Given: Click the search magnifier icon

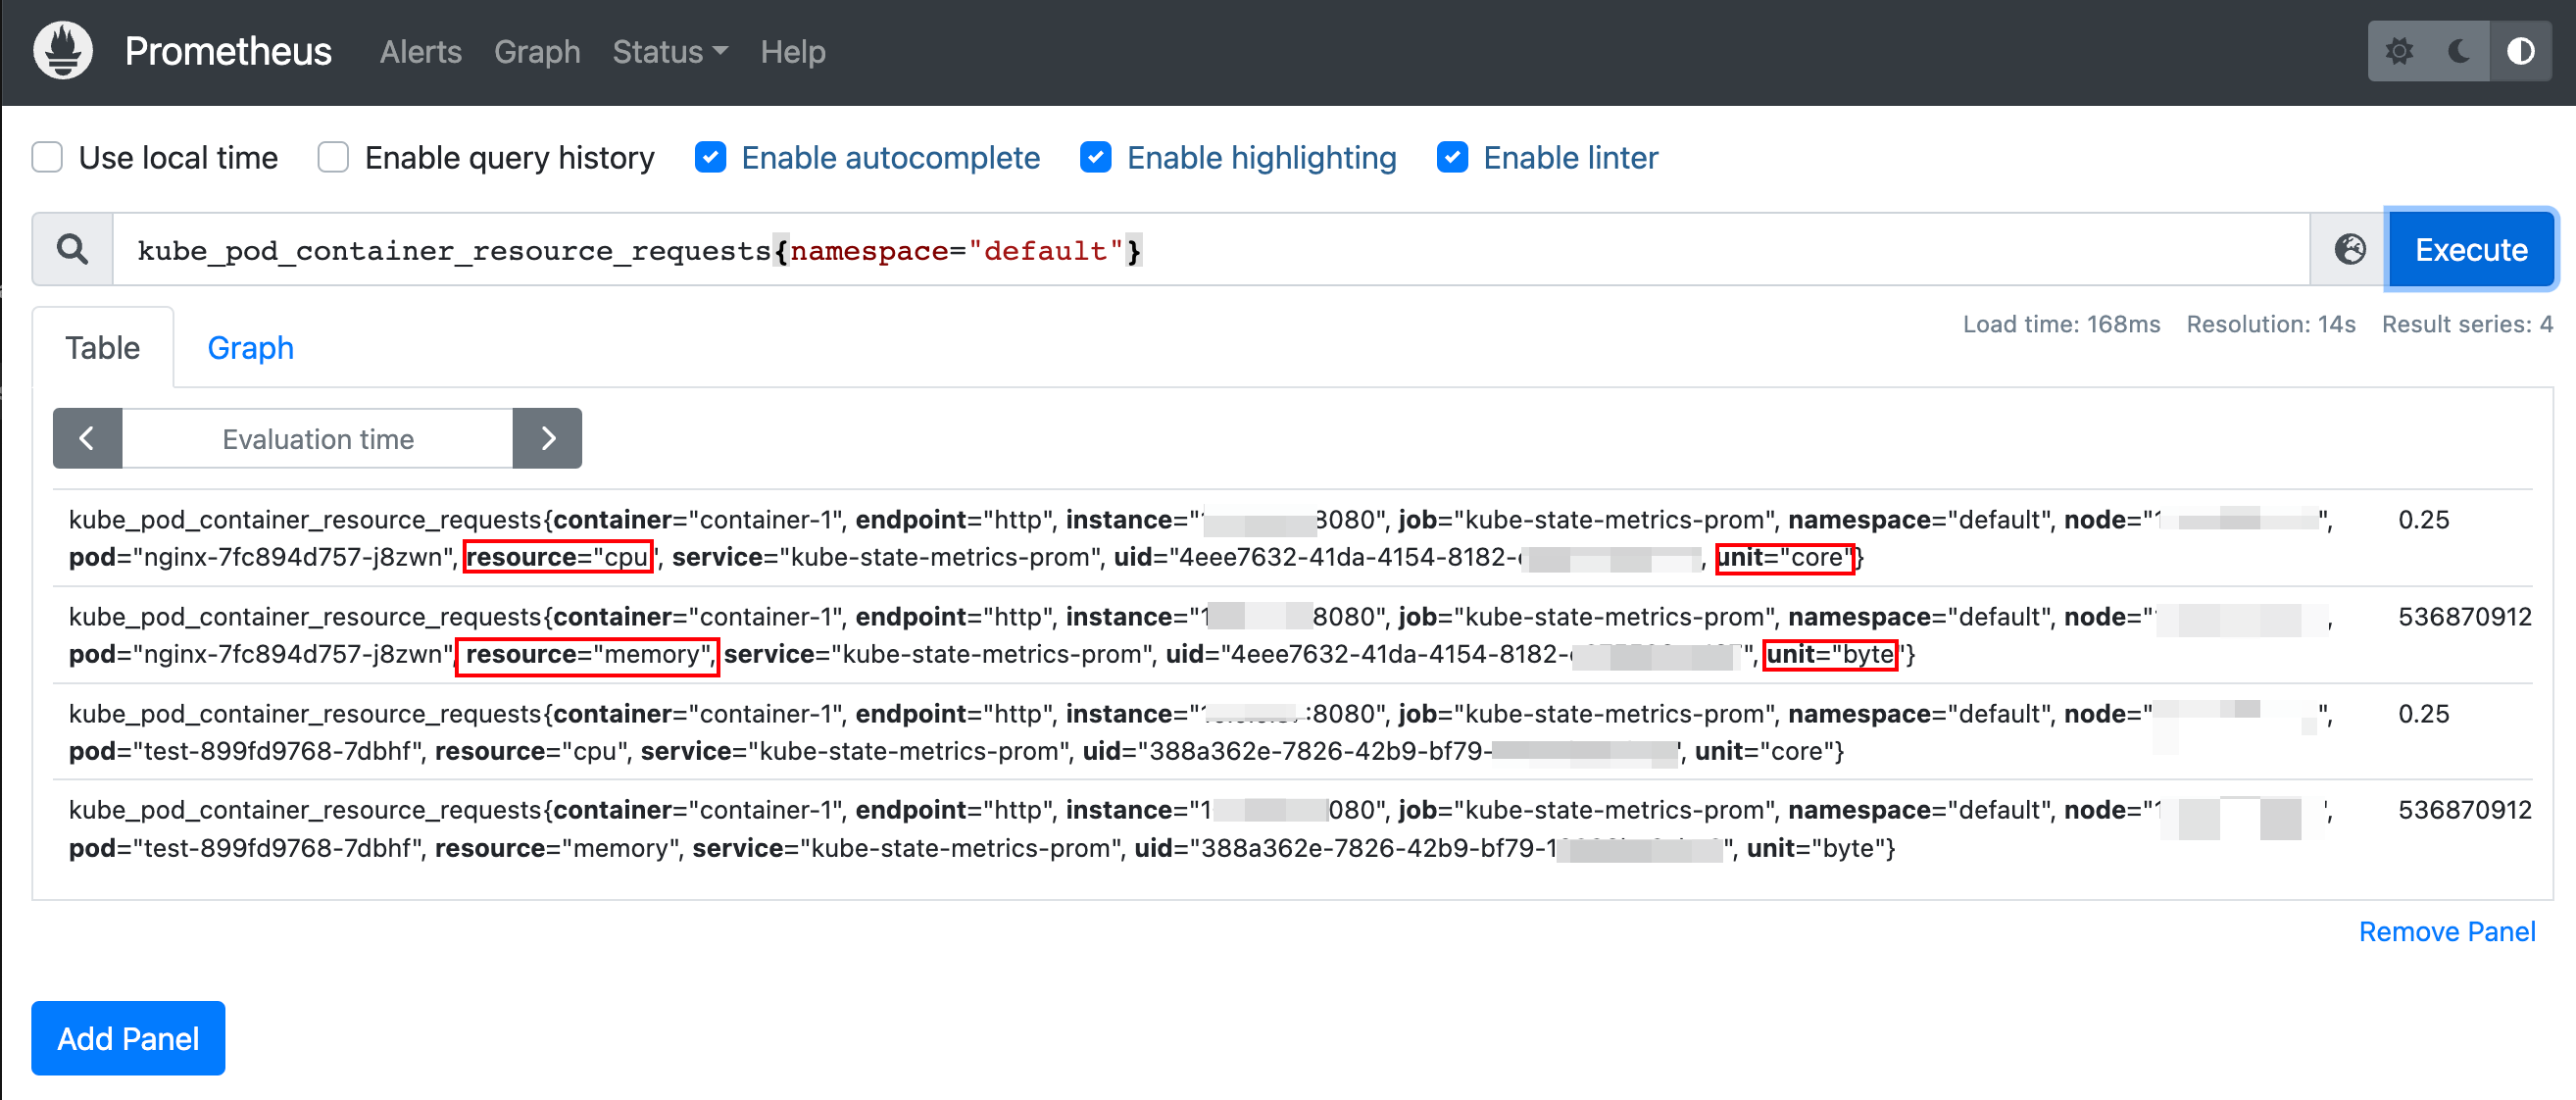Looking at the screenshot, I should click(x=72, y=249).
